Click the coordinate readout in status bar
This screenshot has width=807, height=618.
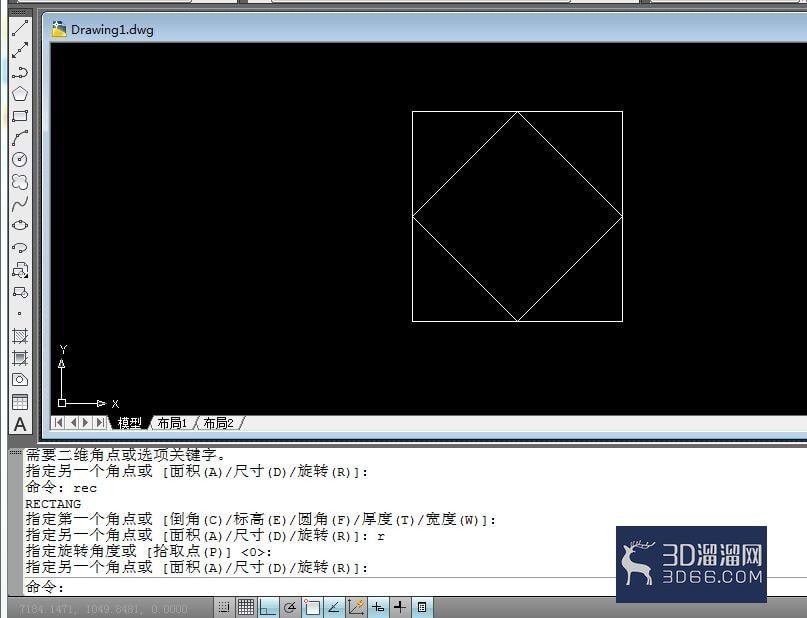click(103, 609)
